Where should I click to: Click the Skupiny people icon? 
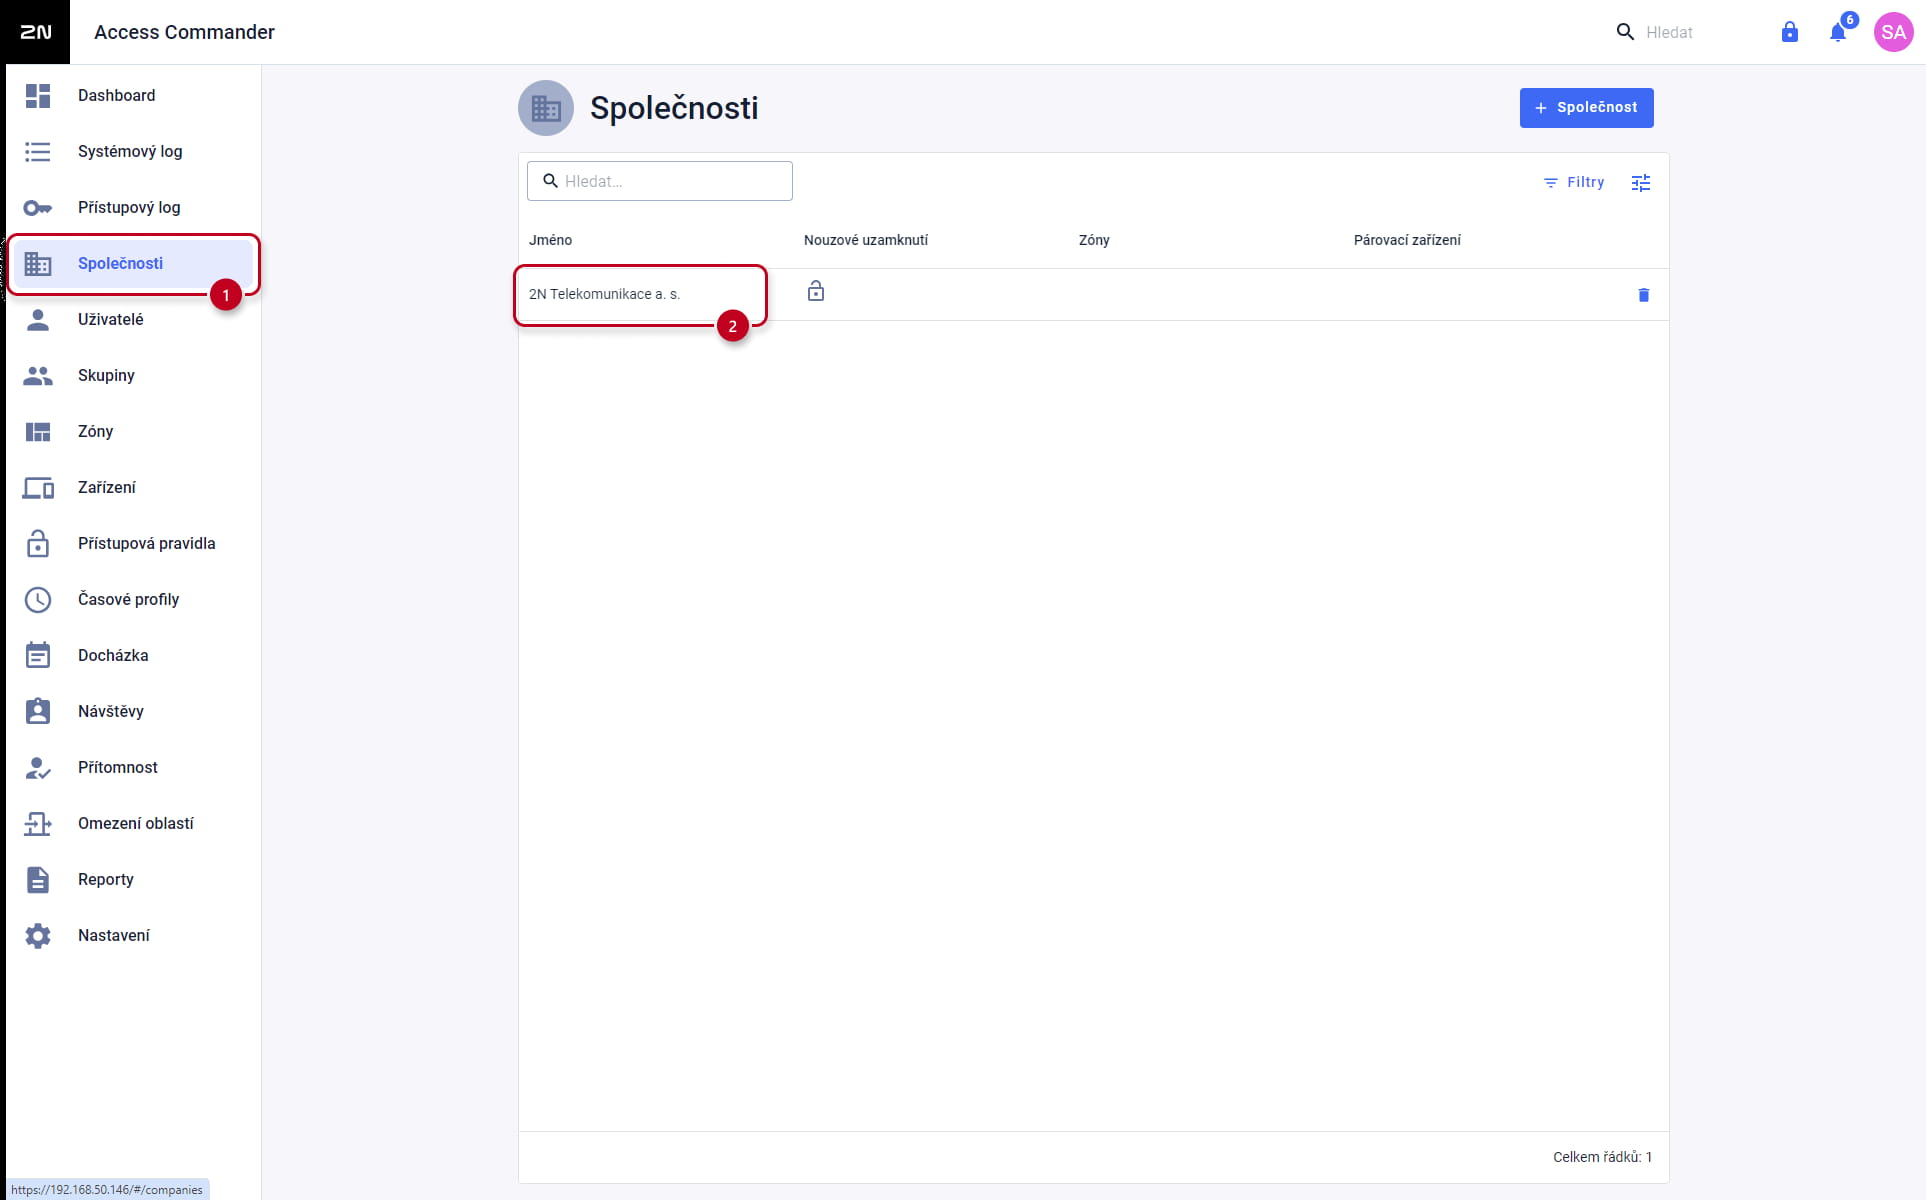pyautogui.click(x=38, y=376)
